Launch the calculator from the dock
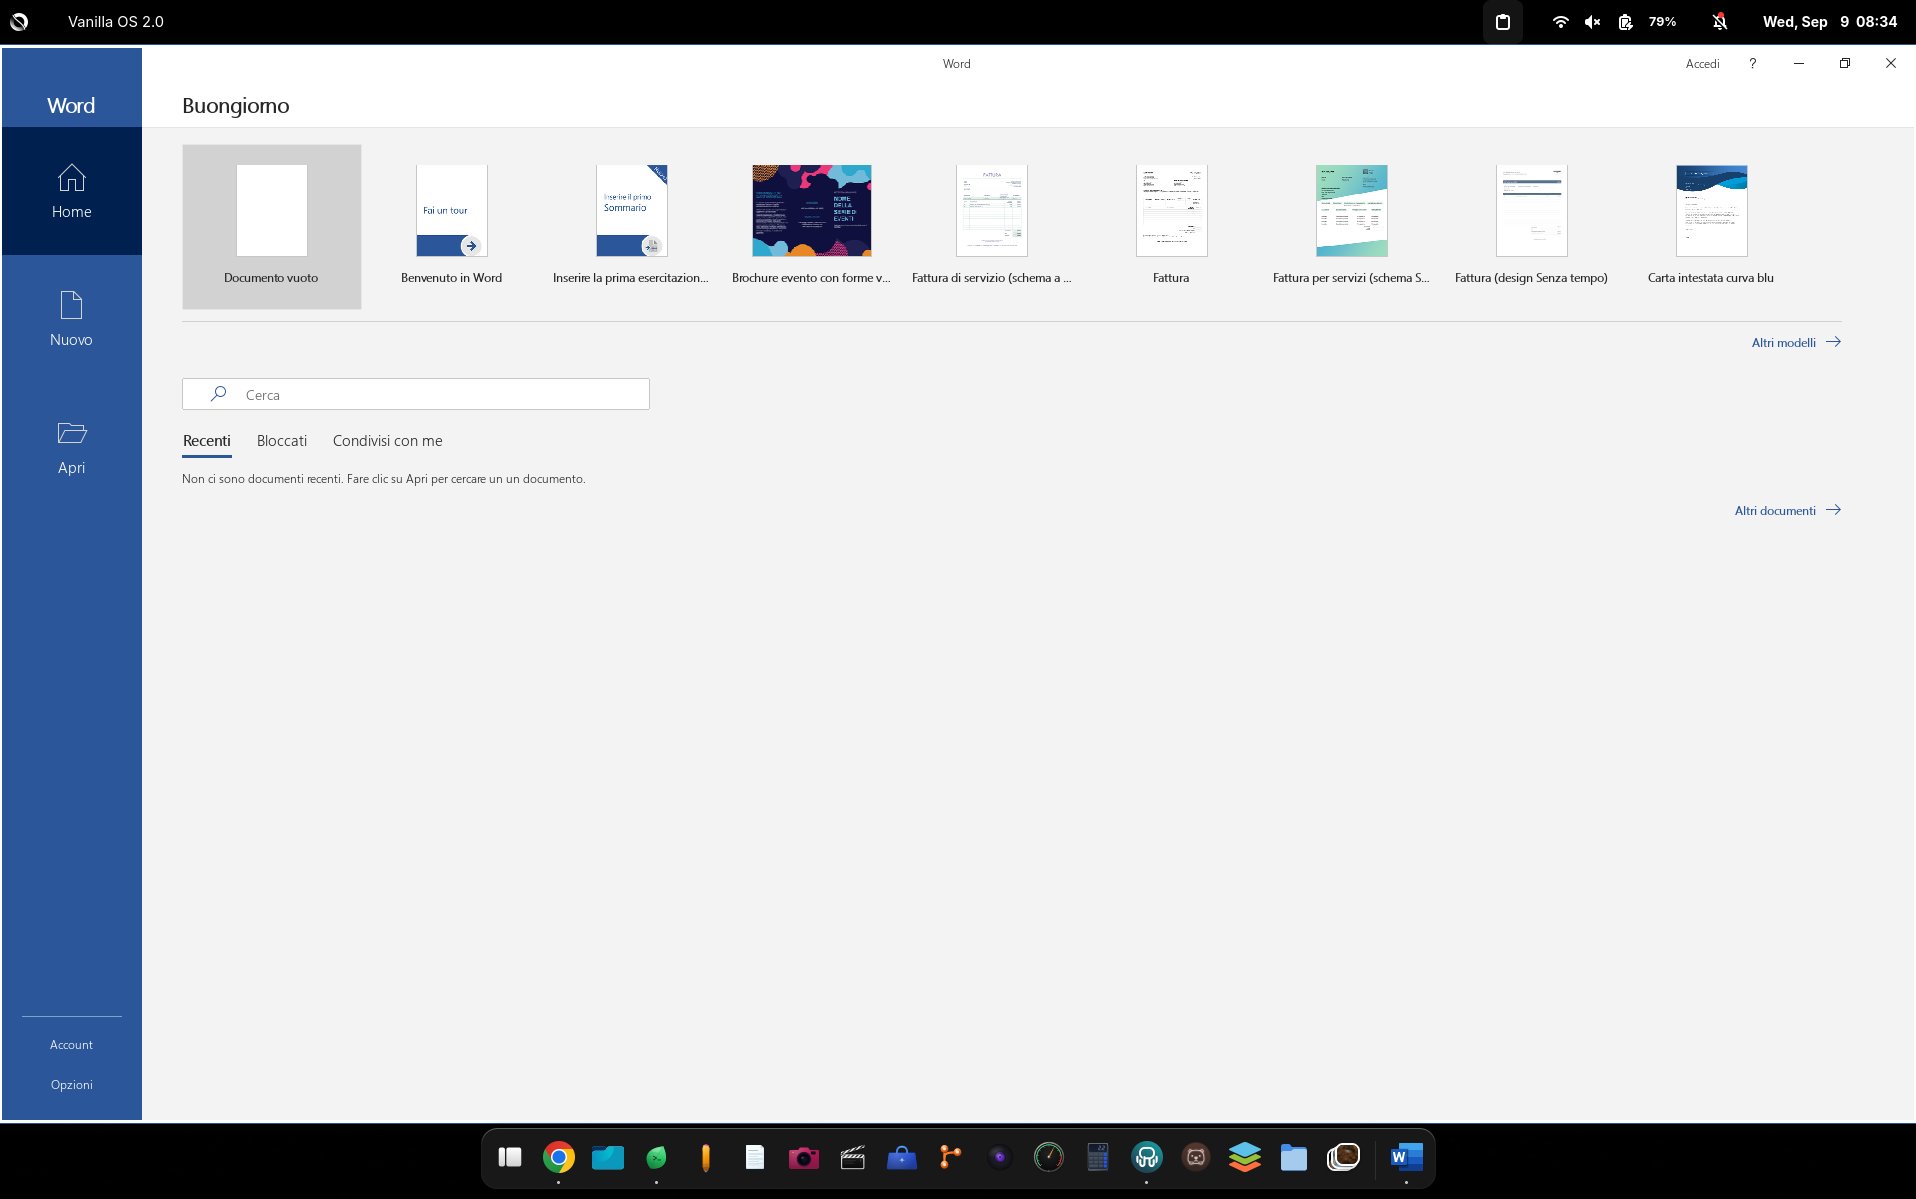The width and height of the screenshot is (1916, 1199). (1098, 1157)
